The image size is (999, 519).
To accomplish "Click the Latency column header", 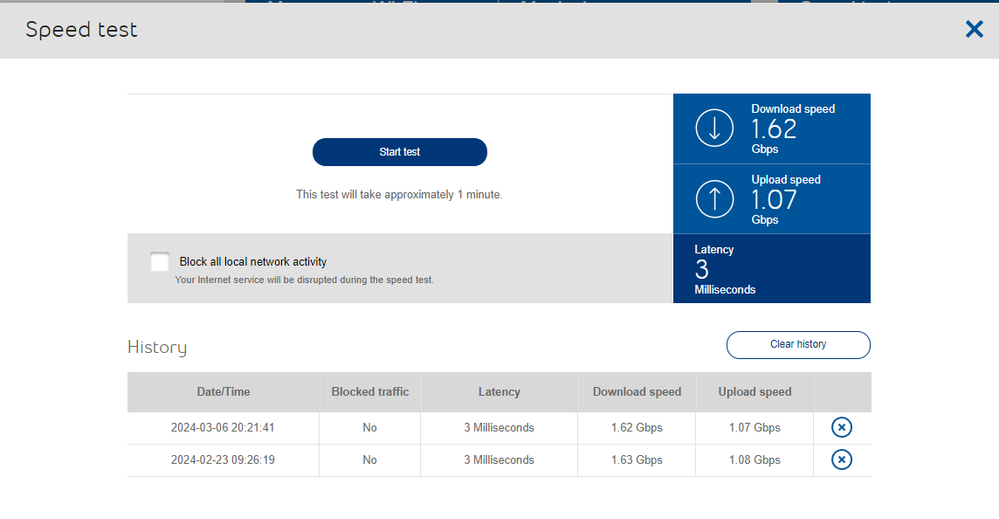I will pos(499,392).
